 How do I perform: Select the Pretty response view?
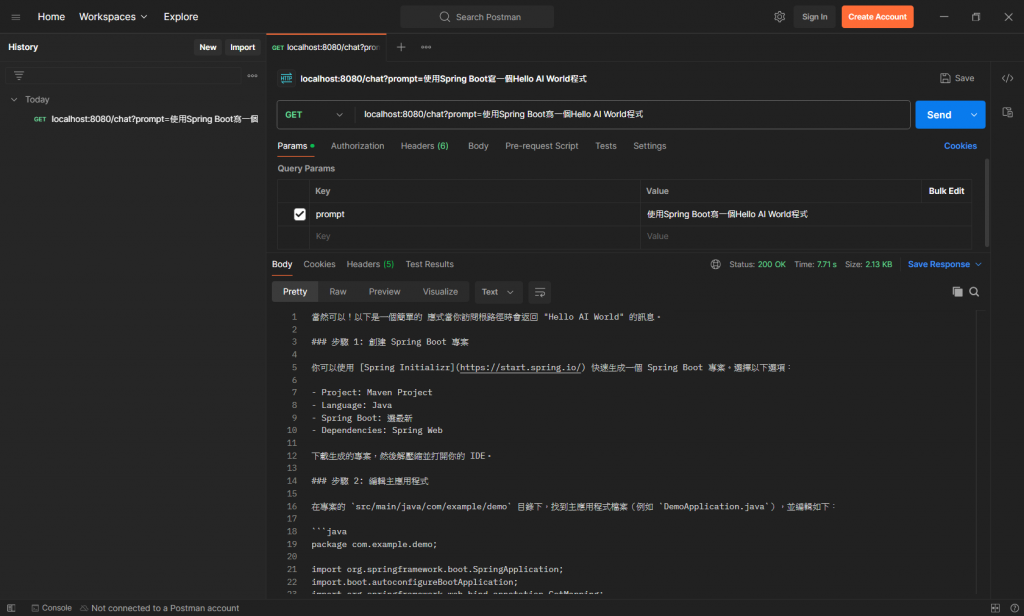point(295,292)
